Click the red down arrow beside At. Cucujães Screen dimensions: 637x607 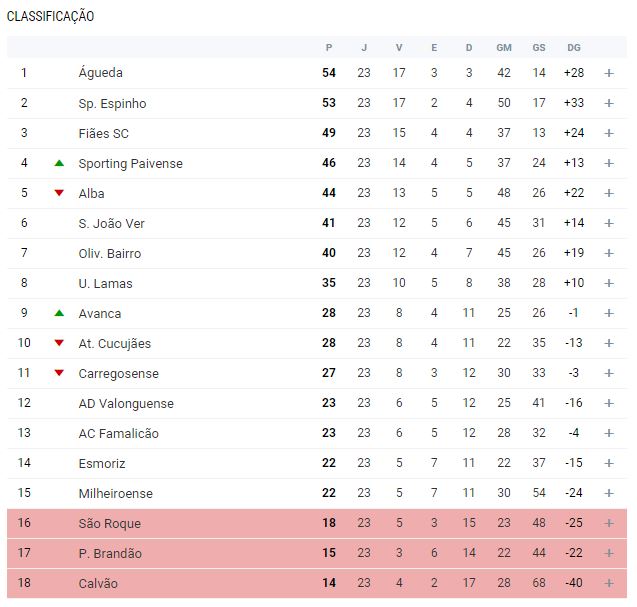[59, 343]
